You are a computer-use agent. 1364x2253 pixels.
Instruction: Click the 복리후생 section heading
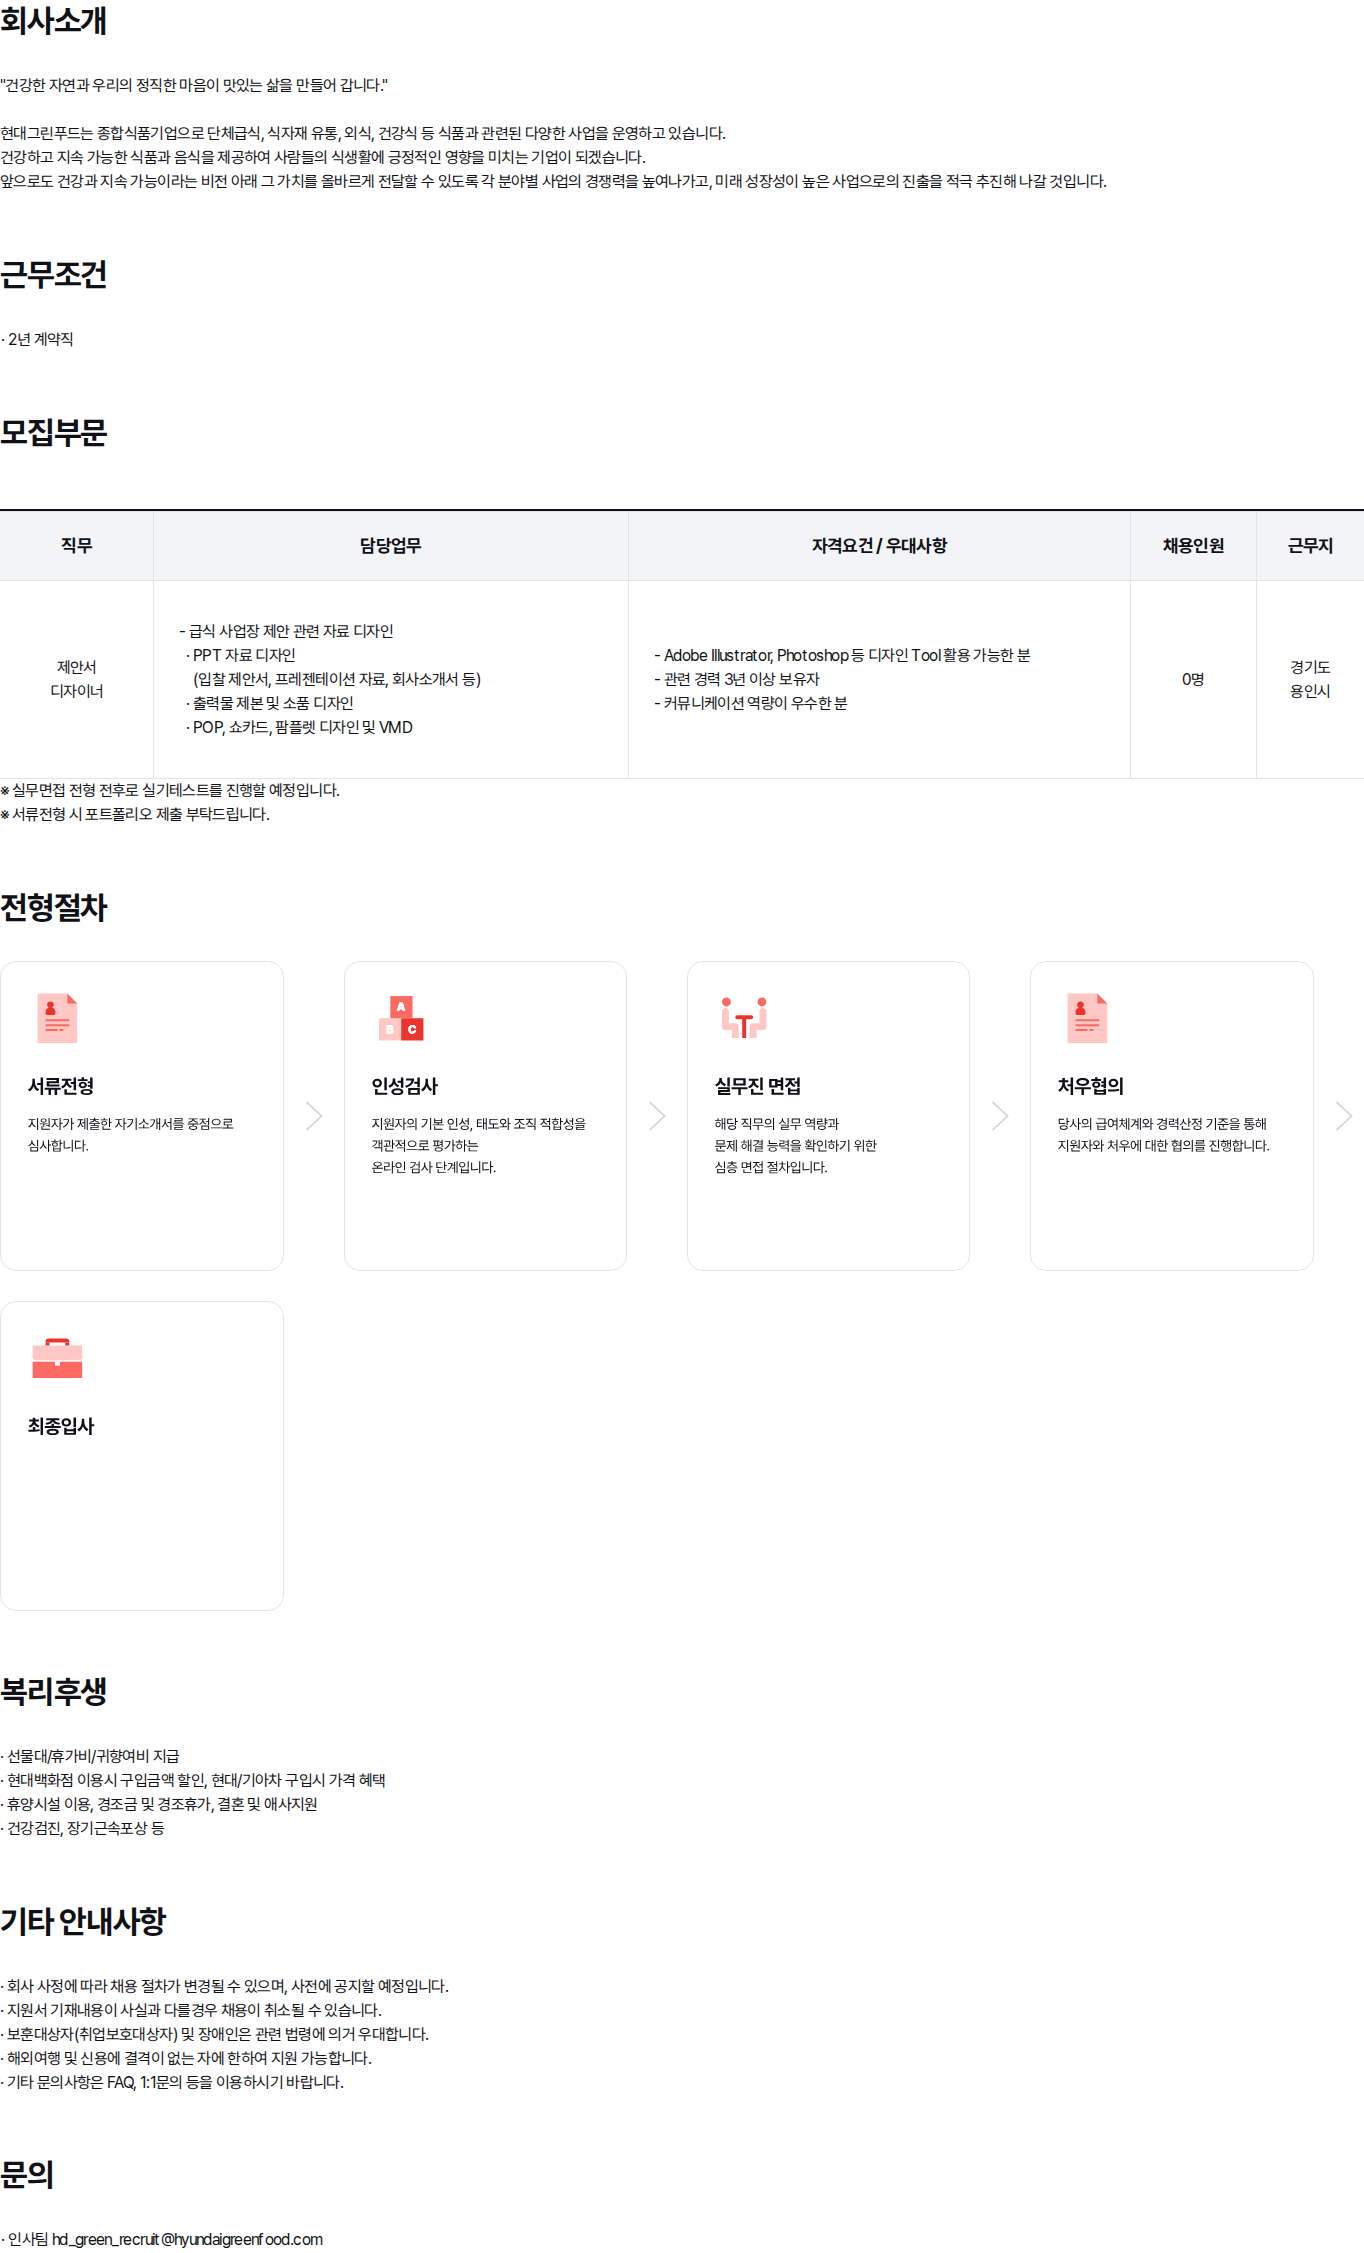tap(53, 1691)
